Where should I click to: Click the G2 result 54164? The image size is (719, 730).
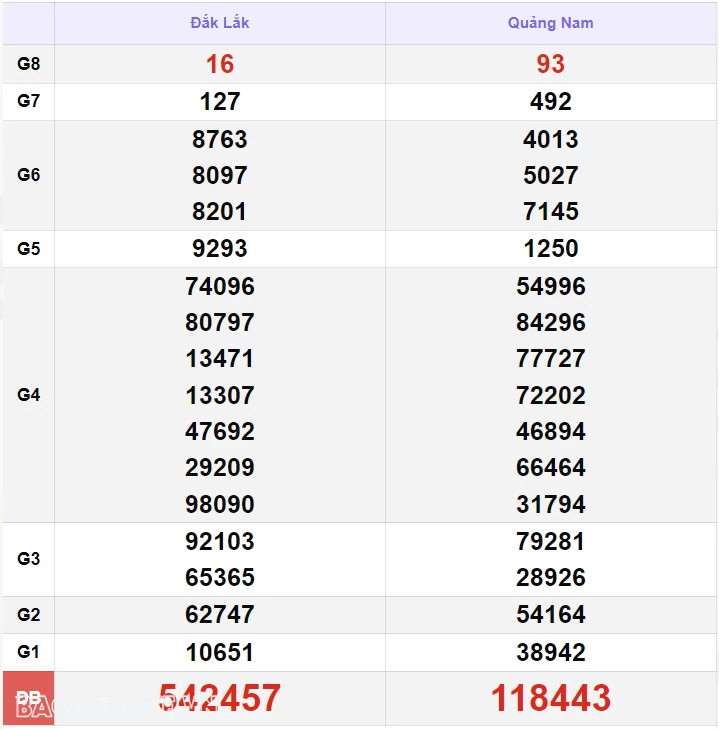point(550,614)
